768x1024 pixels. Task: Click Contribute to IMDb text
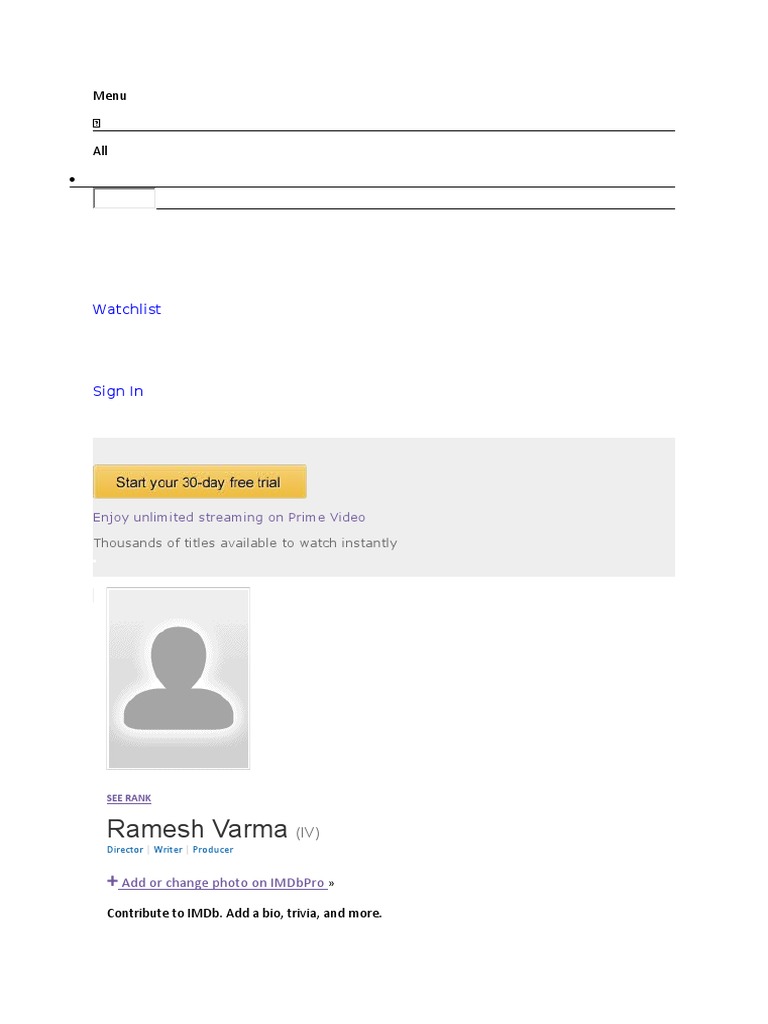point(244,913)
